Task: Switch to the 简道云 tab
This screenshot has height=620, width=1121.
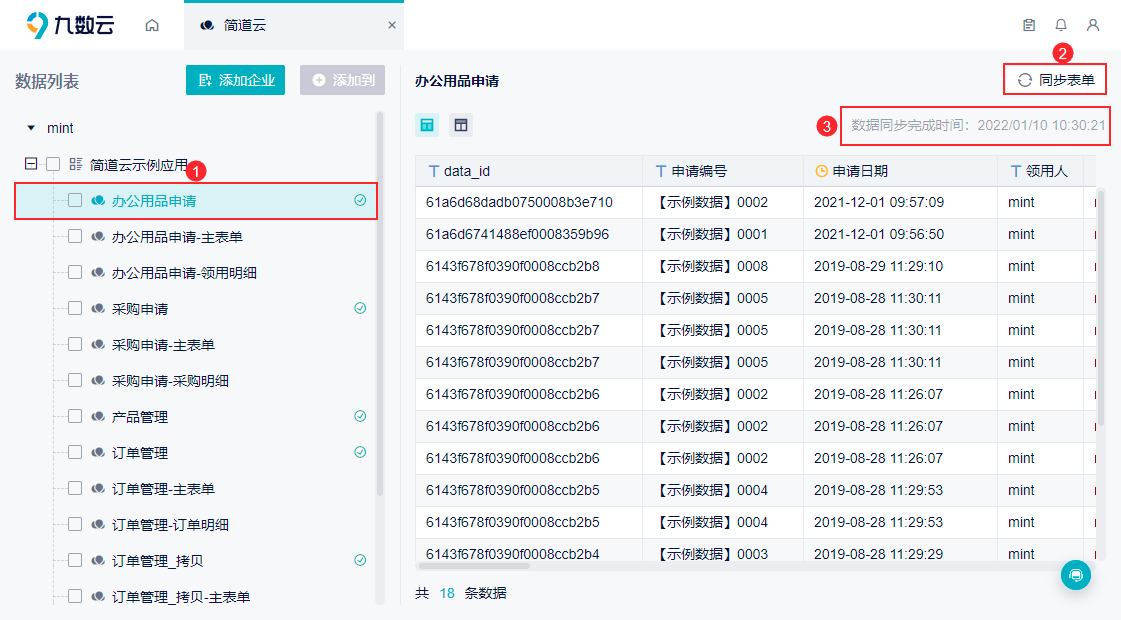Action: pos(293,25)
